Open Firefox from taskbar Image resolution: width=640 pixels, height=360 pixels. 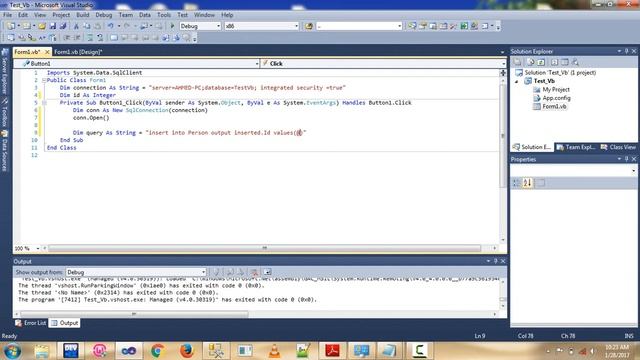187,351
